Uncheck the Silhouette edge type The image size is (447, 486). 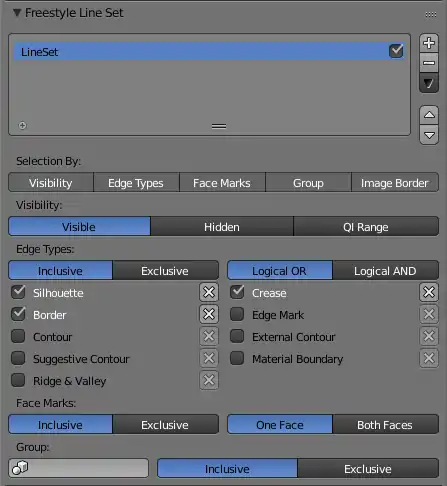pyautogui.click(x=18, y=292)
